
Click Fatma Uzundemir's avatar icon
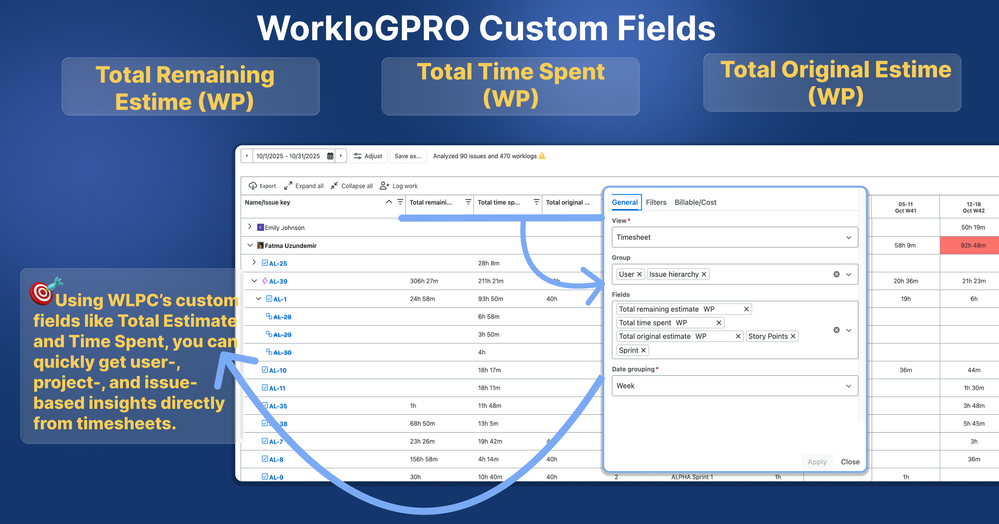pyautogui.click(x=260, y=245)
